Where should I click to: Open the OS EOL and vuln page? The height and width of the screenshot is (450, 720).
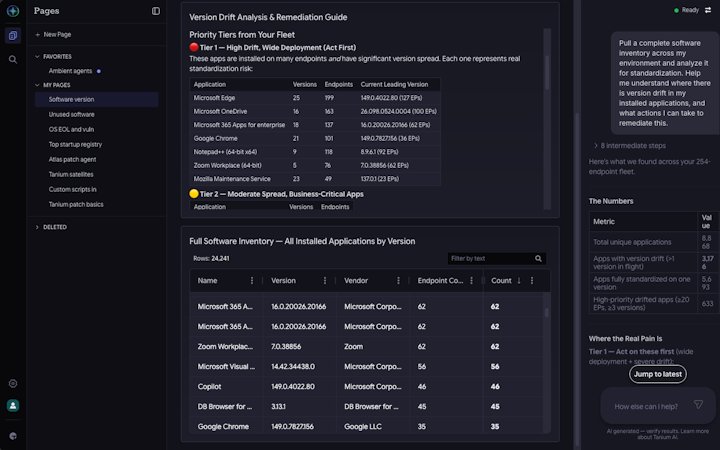[71, 129]
